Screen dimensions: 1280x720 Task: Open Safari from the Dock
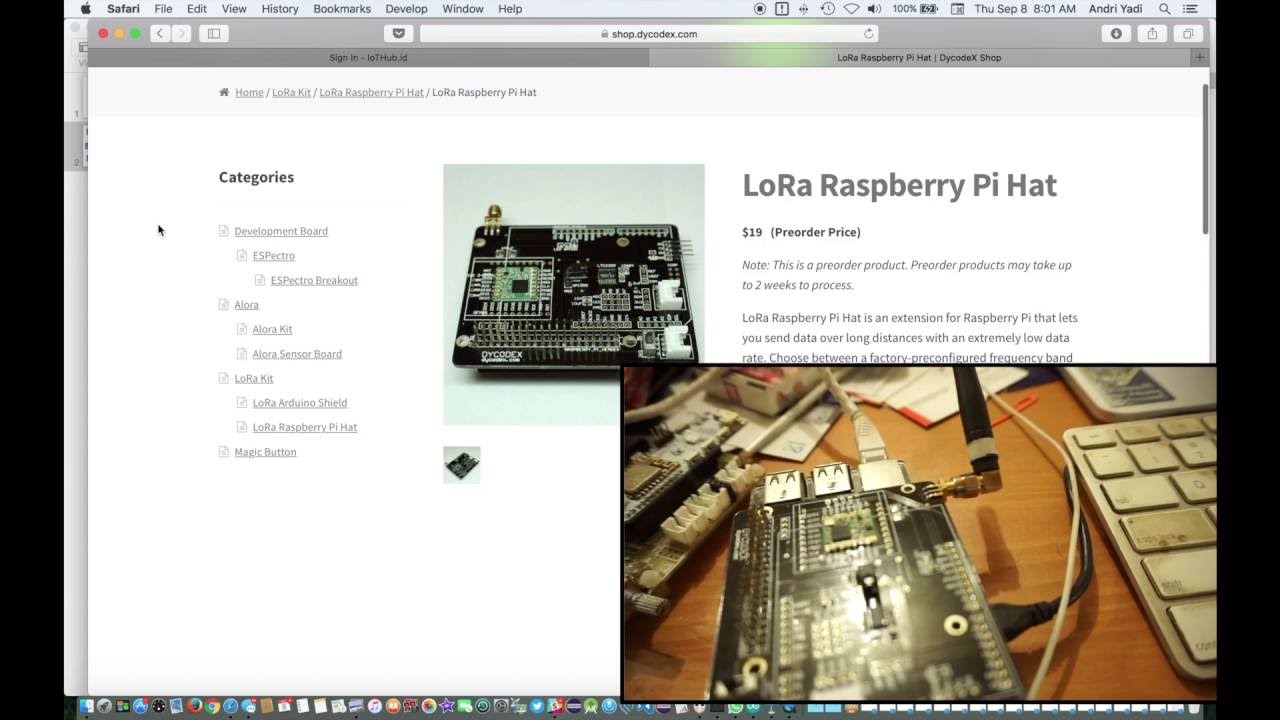coord(230,706)
